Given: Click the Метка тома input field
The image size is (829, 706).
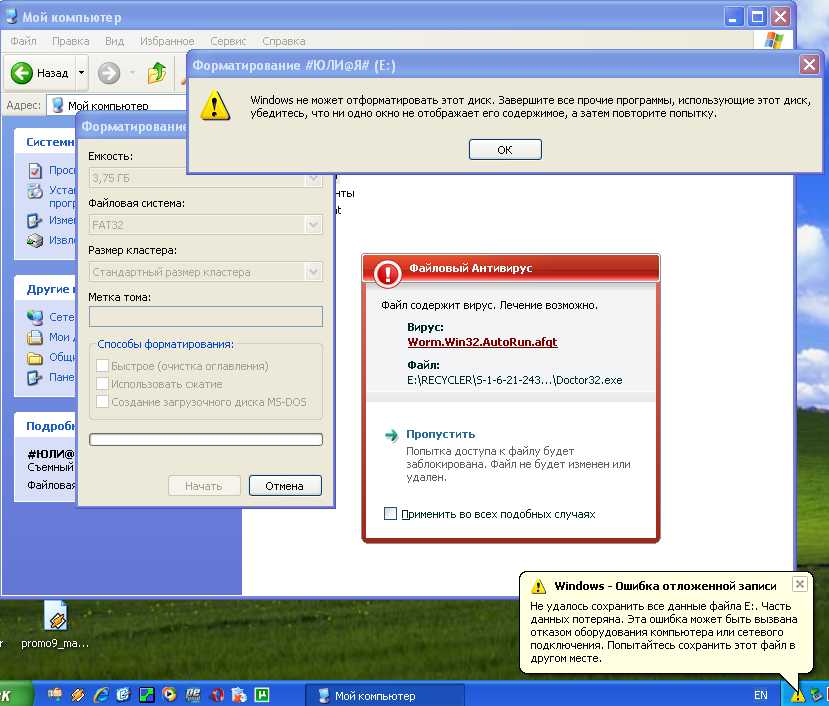Looking at the screenshot, I should tap(206, 317).
